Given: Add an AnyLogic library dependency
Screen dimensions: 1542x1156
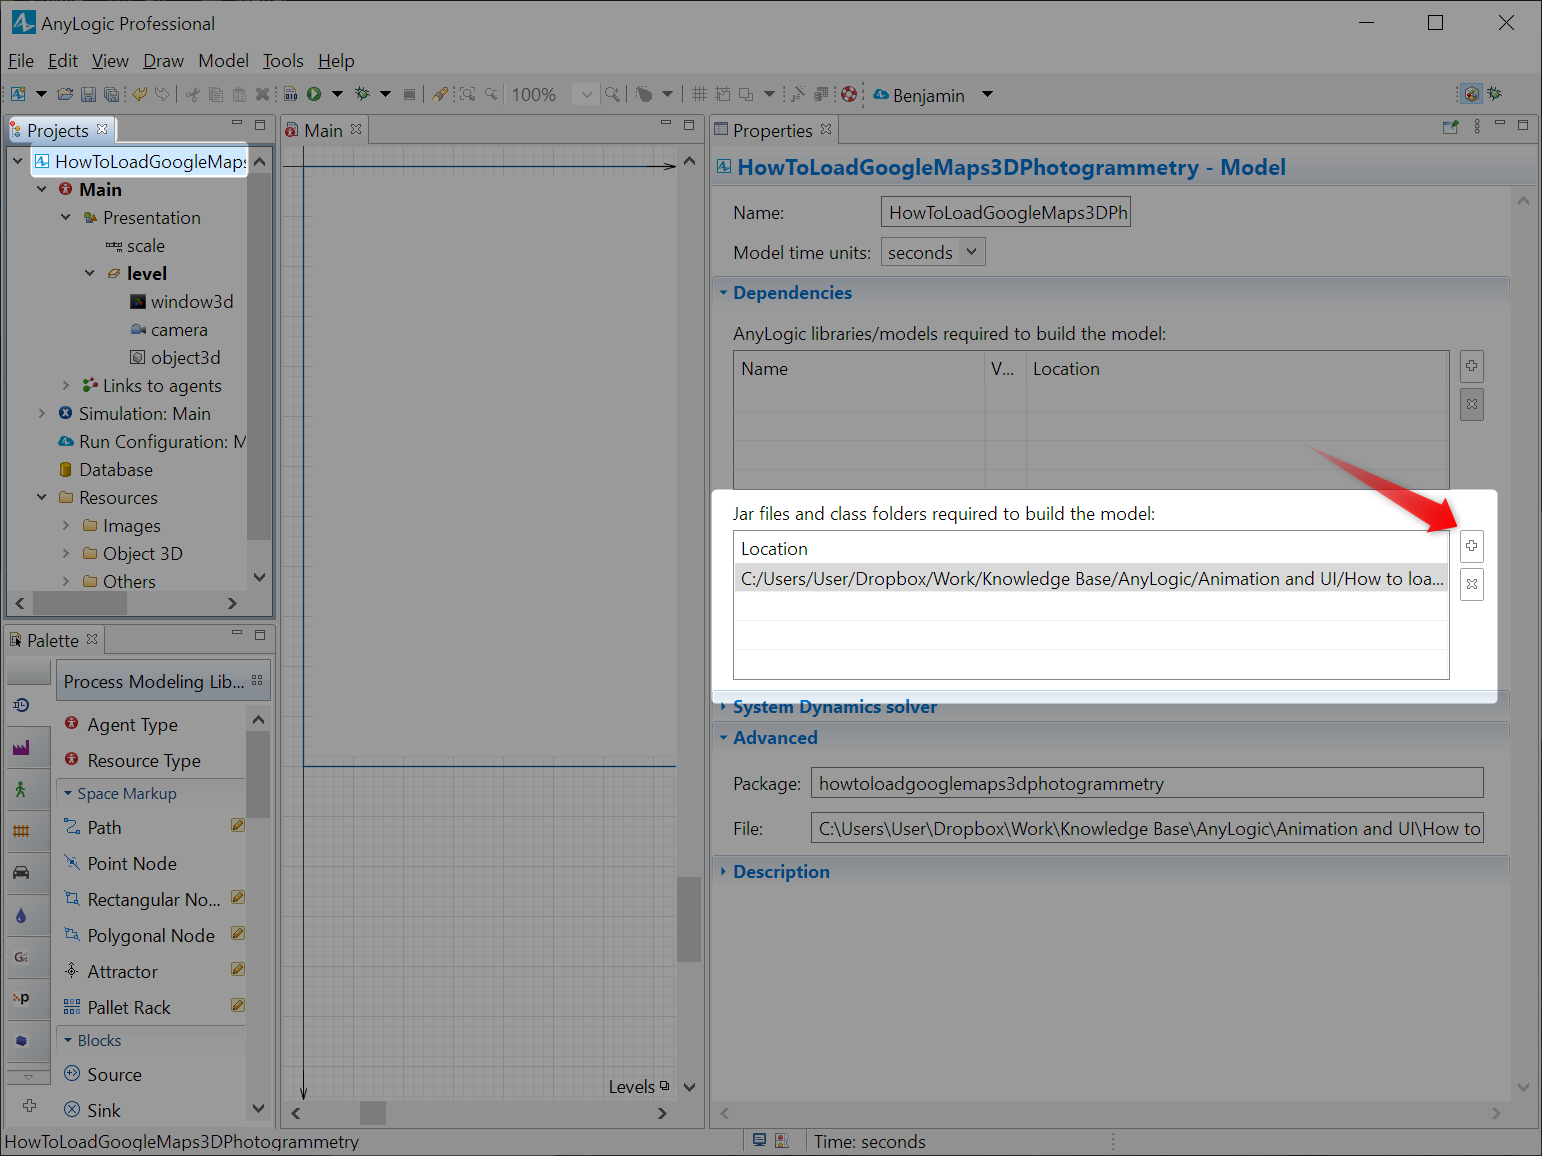Looking at the screenshot, I should [x=1471, y=366].
